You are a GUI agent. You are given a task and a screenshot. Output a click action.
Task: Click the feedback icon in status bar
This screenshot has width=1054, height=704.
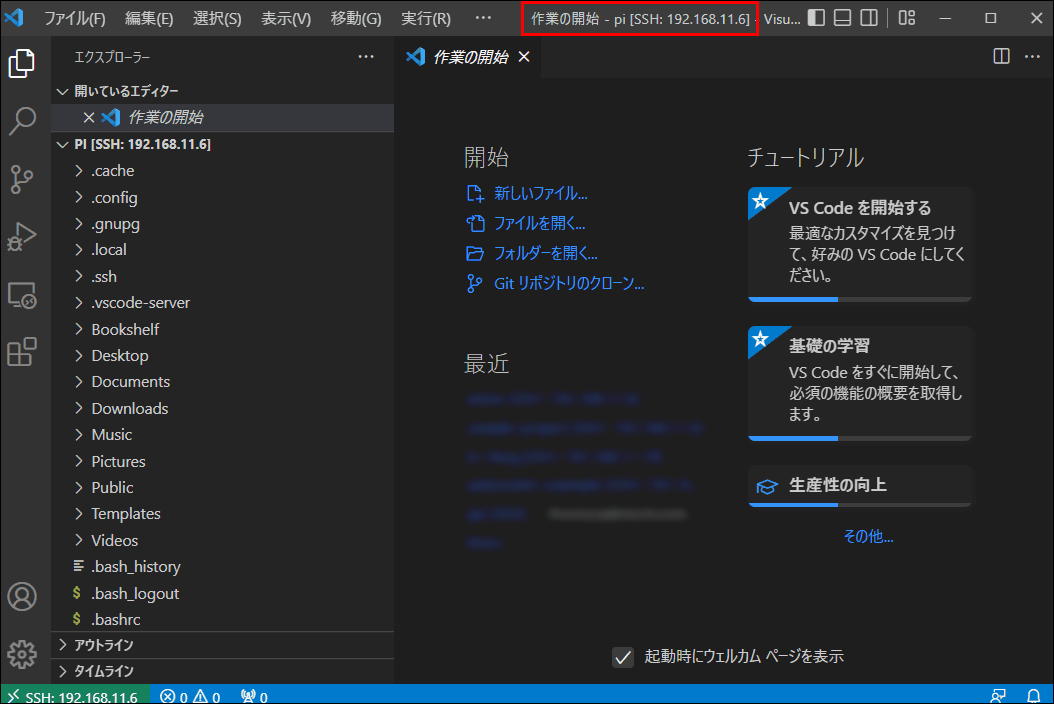[999, 695]
